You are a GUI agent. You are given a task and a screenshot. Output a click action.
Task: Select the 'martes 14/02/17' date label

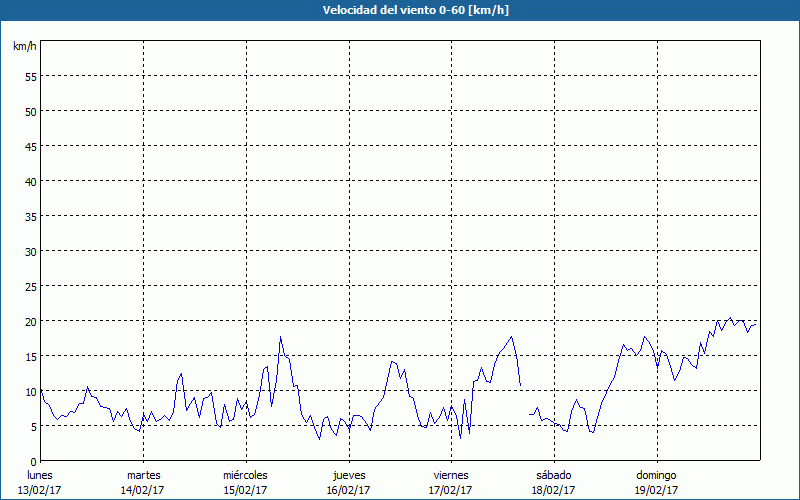(x=143, y=482)
